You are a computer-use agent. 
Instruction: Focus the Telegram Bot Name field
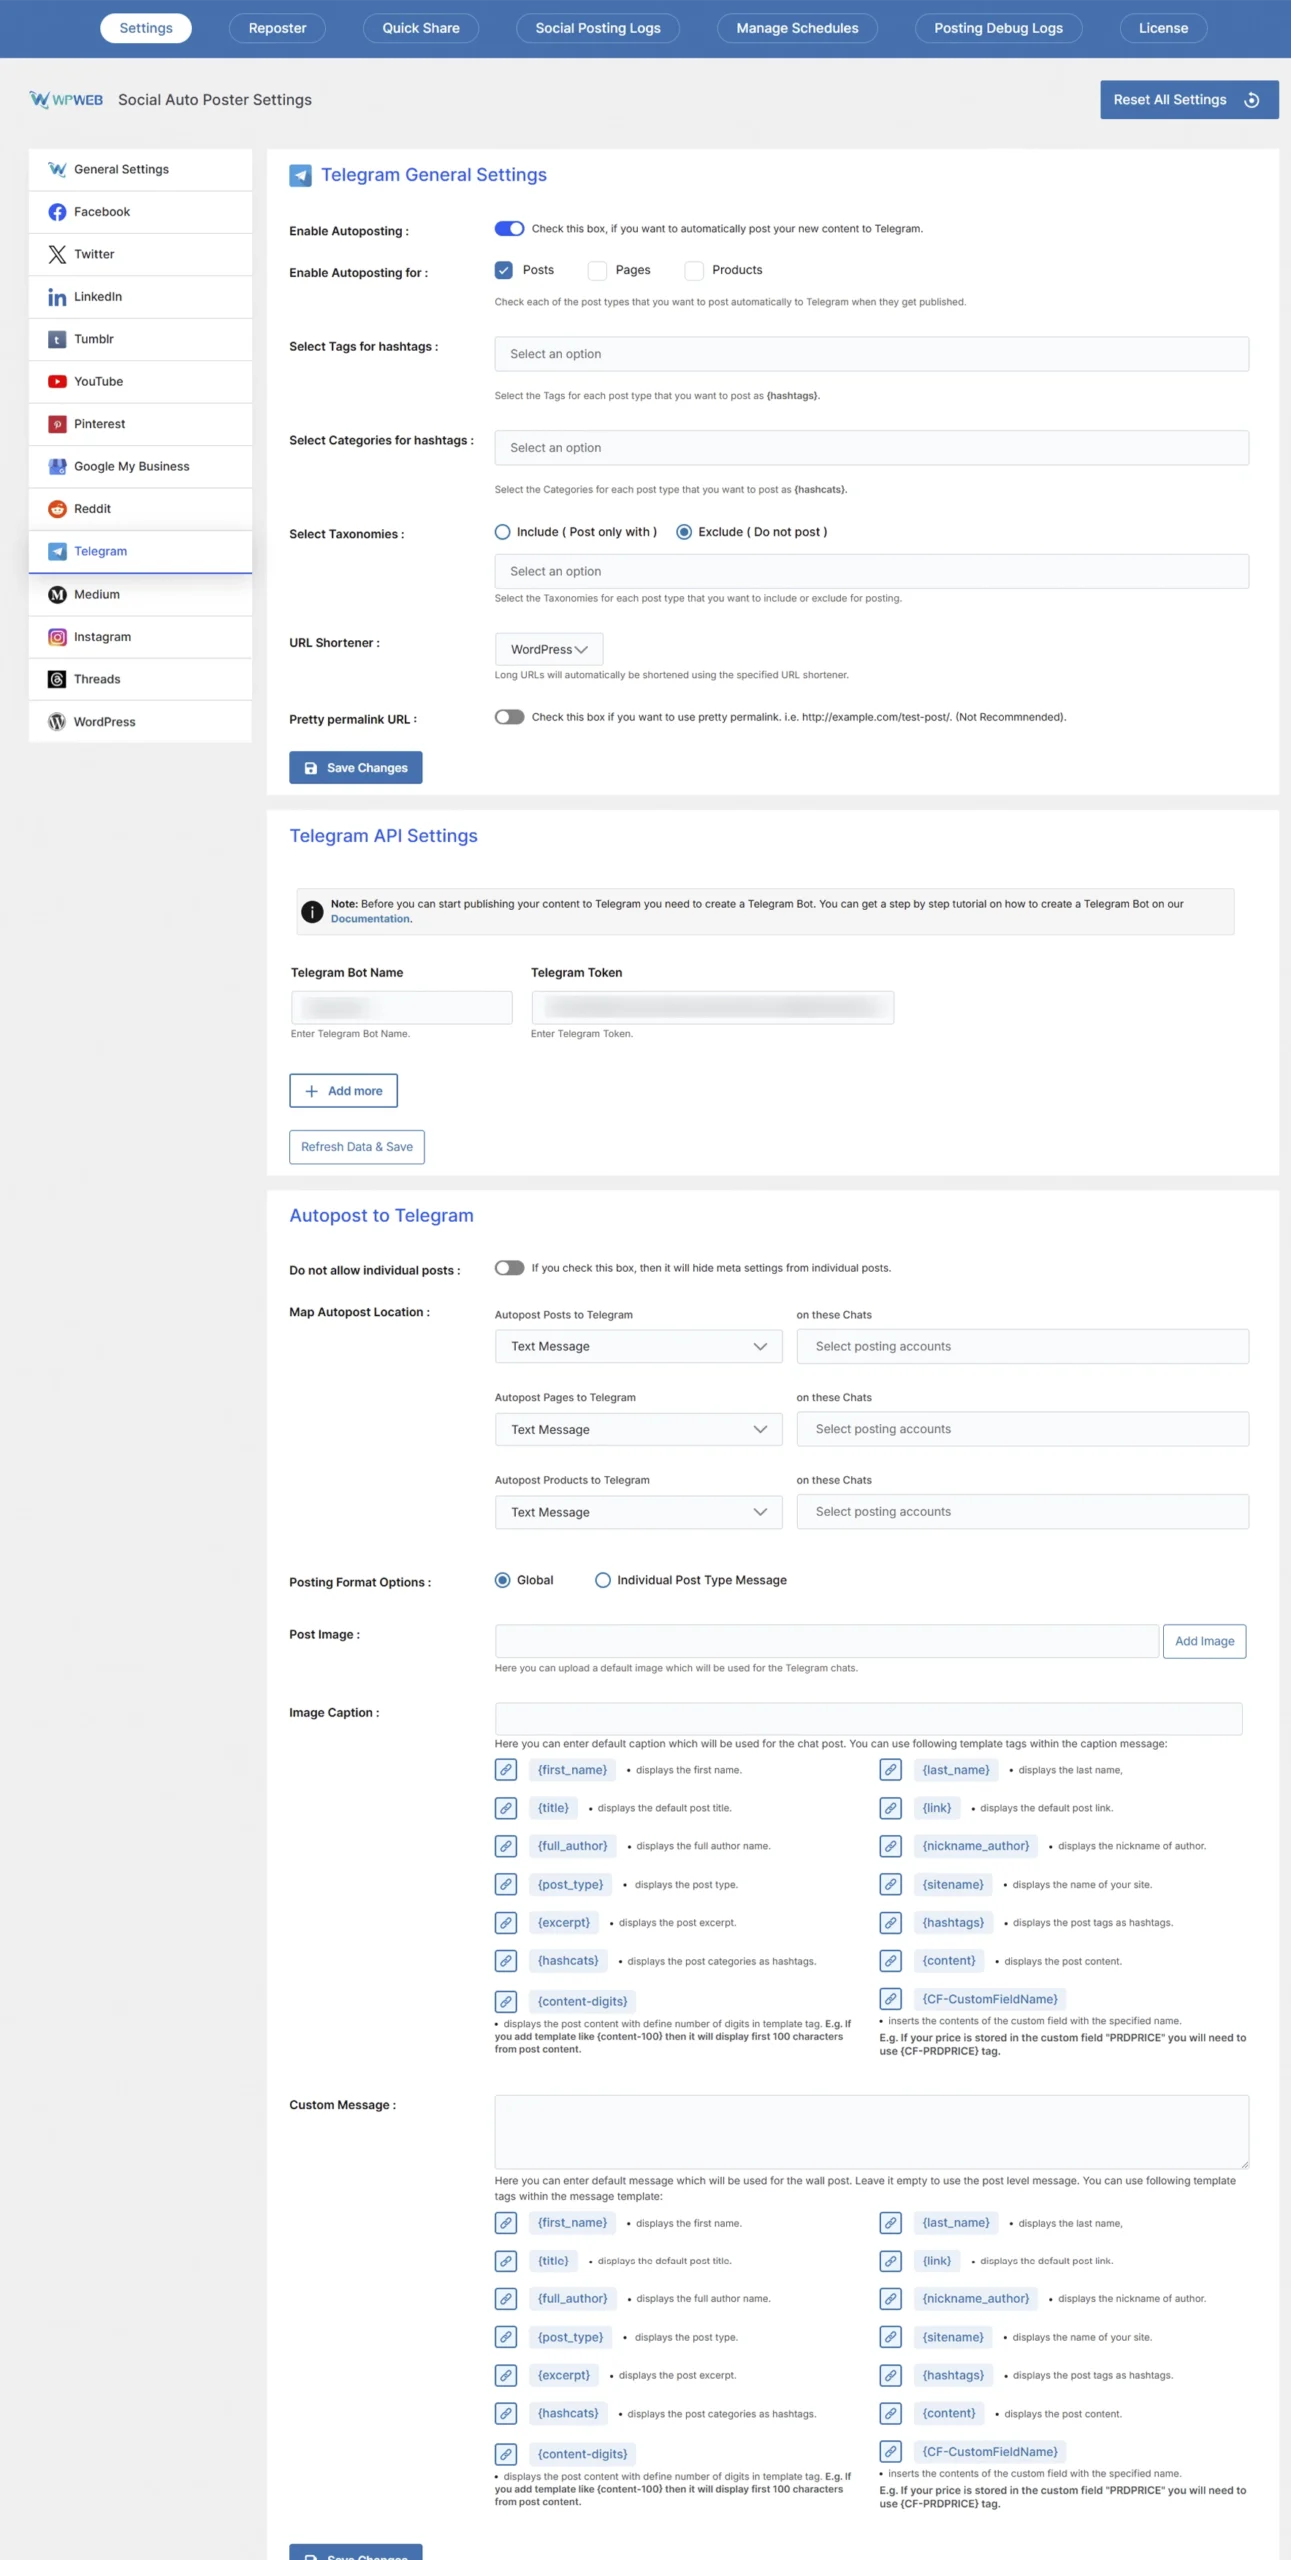tap(401, 1007)
